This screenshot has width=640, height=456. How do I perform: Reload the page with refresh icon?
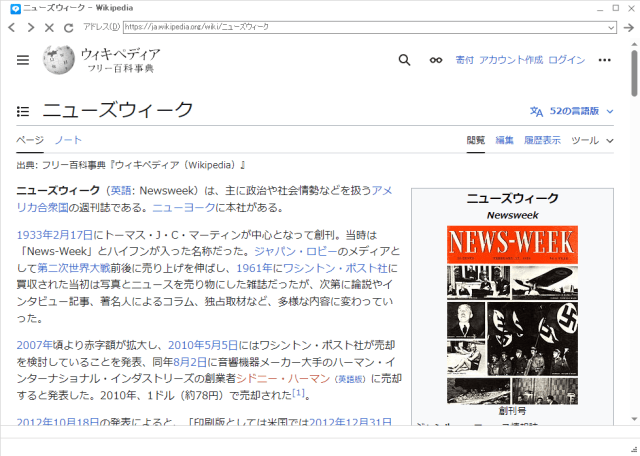click(x=69, y=27)
